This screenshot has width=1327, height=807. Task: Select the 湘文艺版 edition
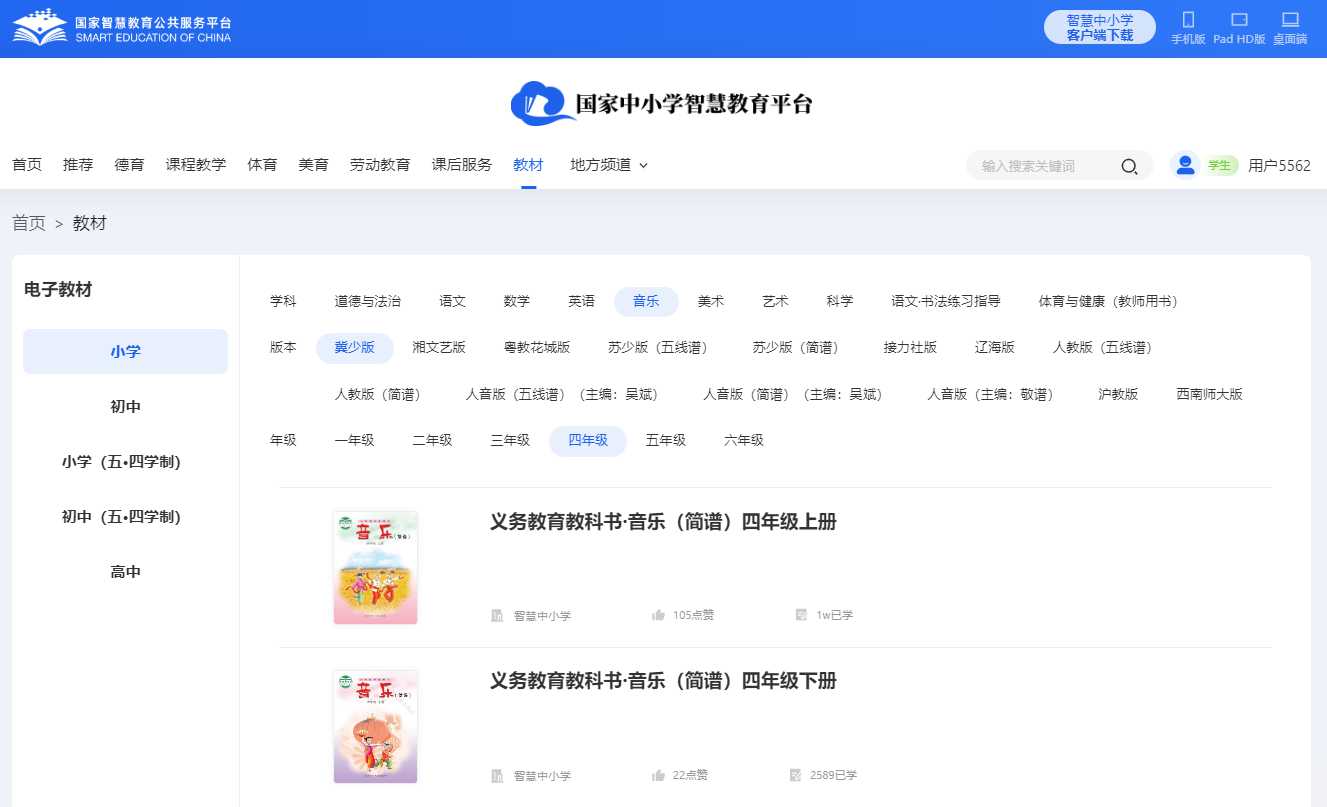point(439,348)
